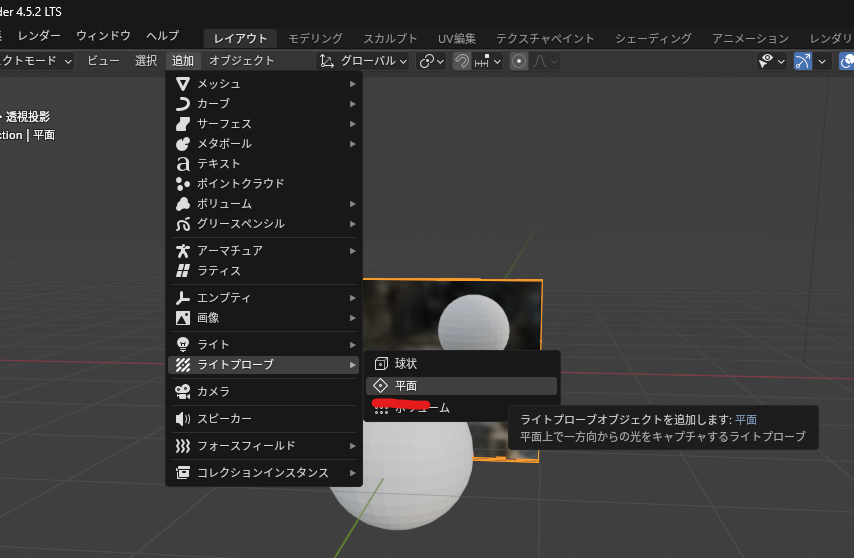Toggle viewport gizmo display button
854x558 pixels.
click(x=803, y=61)
